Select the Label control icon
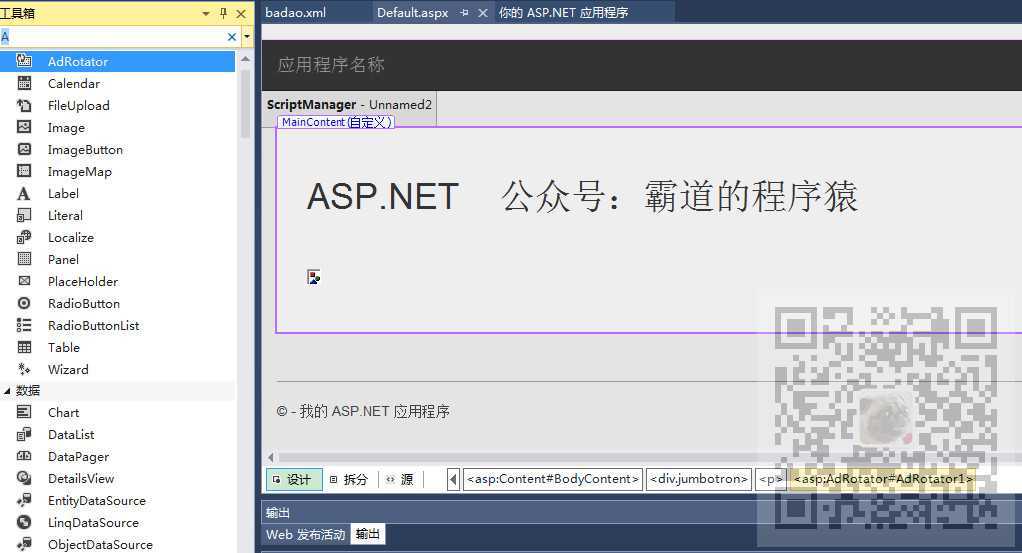Screen dimensions: 1022x553 point(24,193)
